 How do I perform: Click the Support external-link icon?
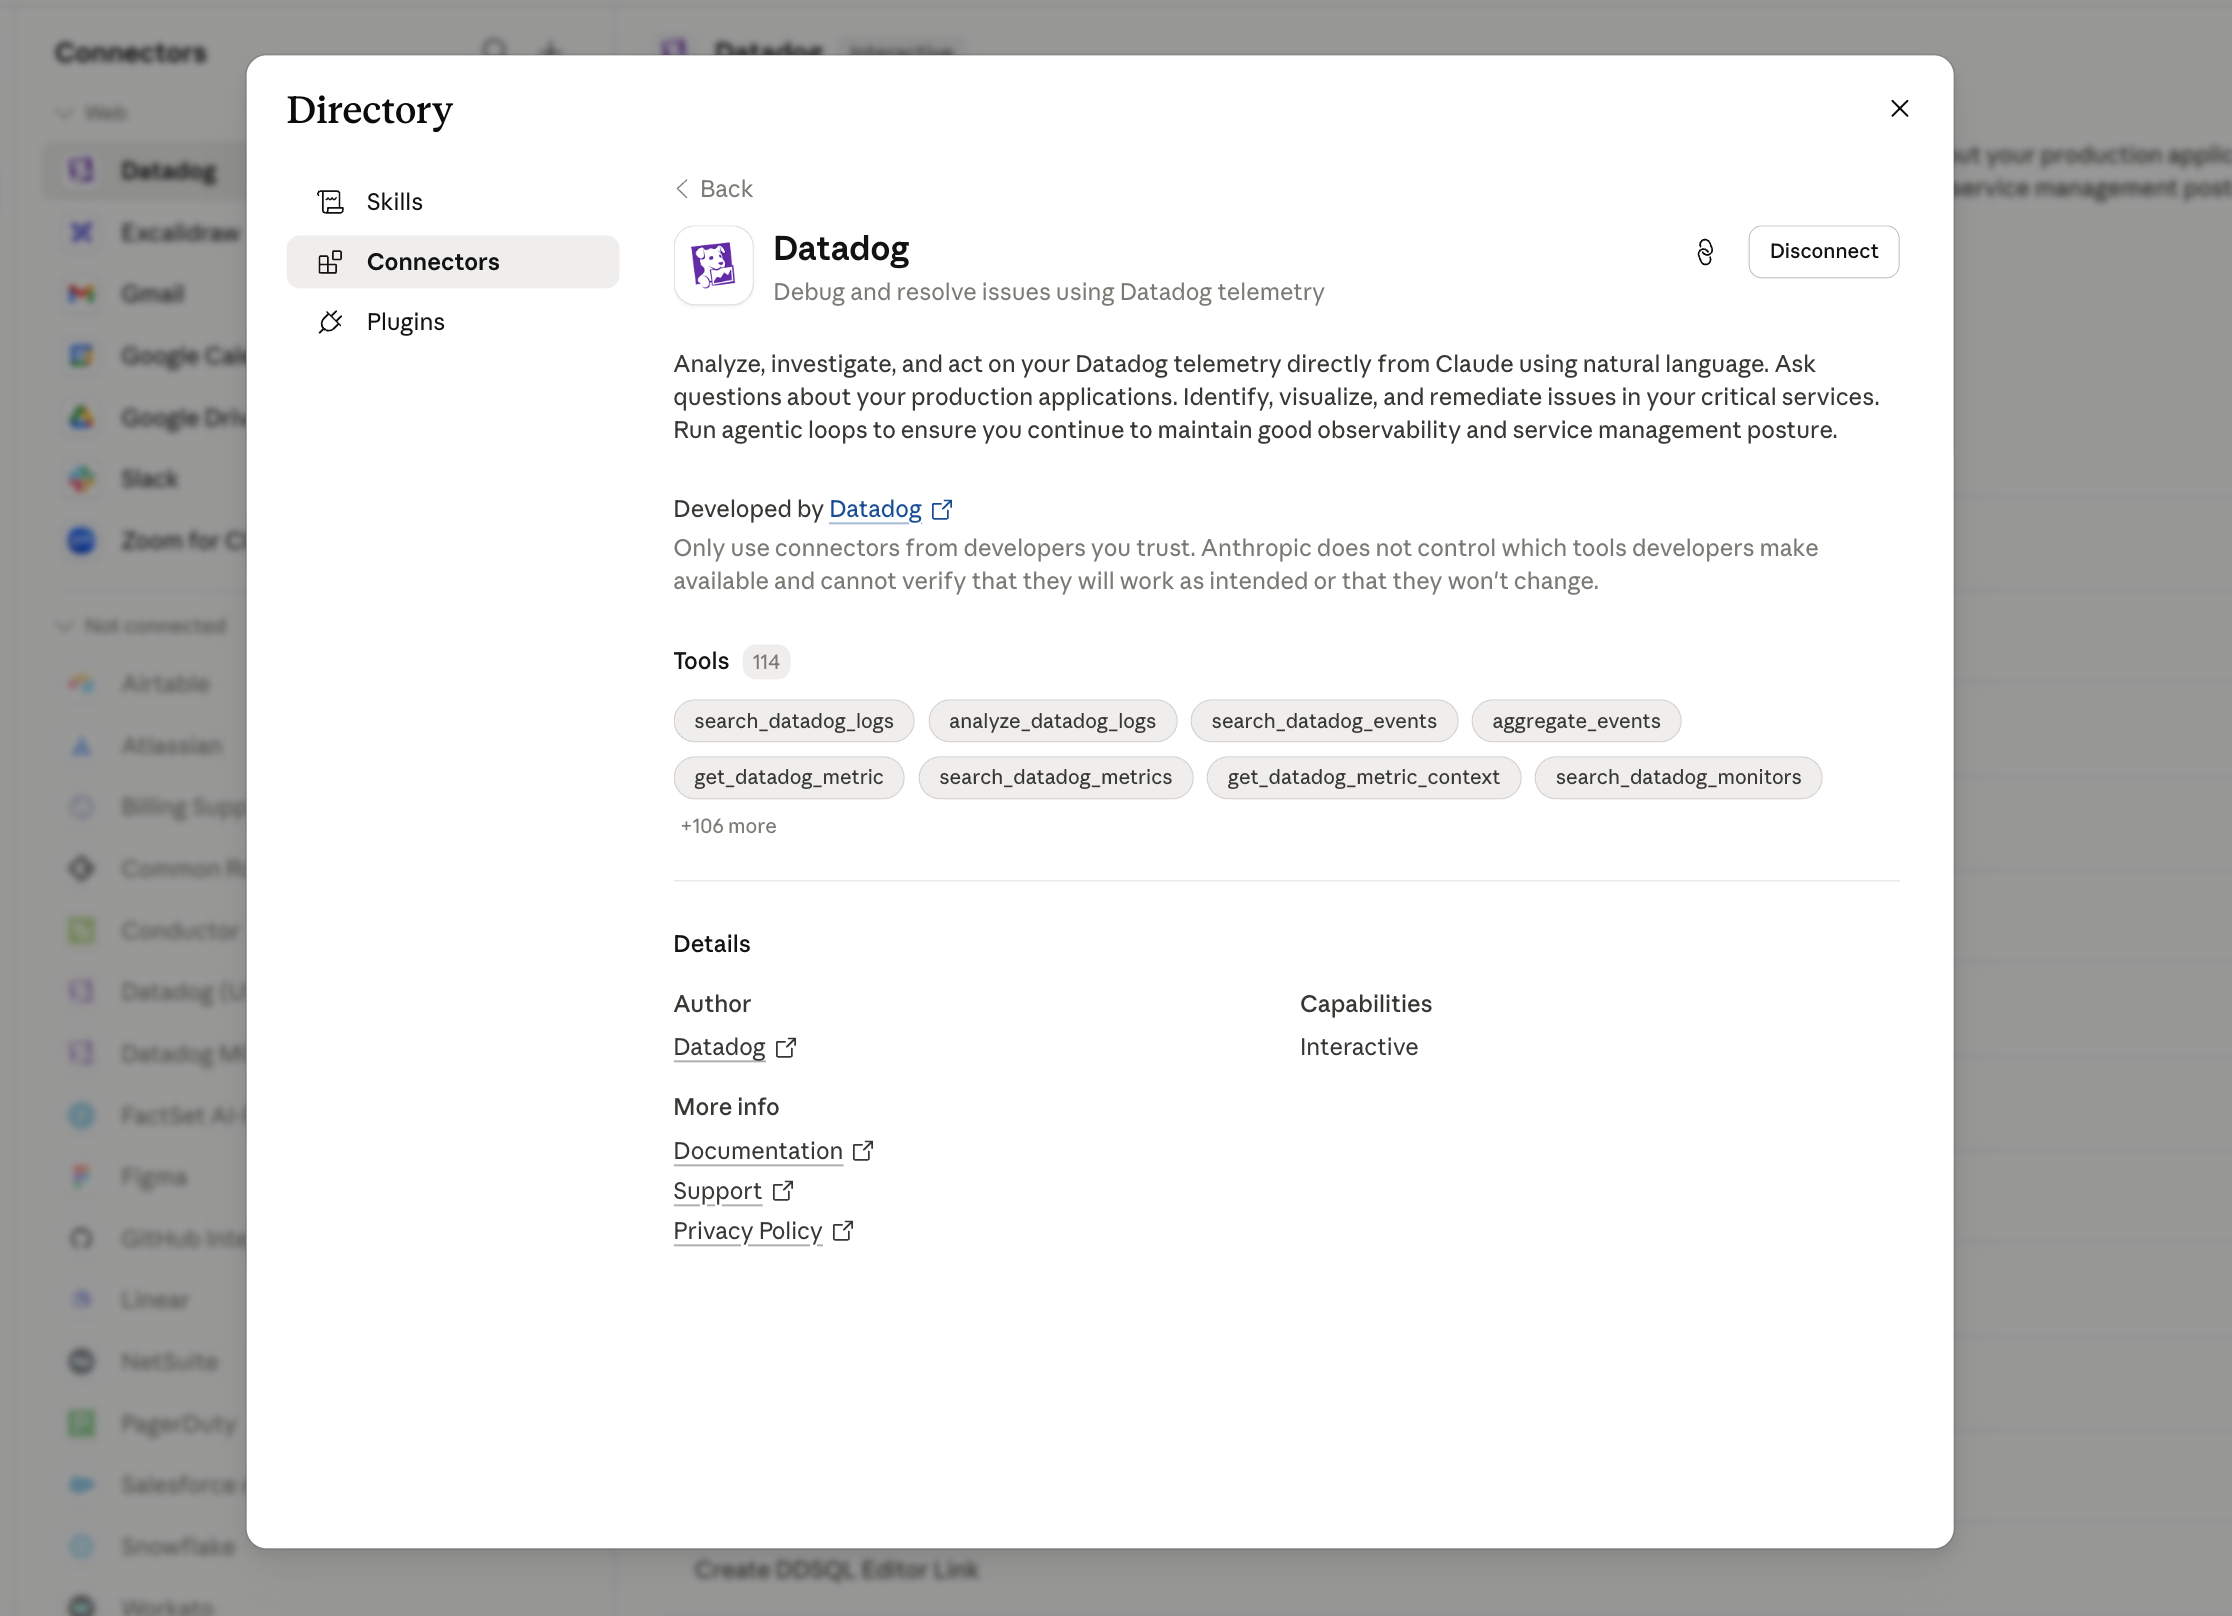point(783,1191)
